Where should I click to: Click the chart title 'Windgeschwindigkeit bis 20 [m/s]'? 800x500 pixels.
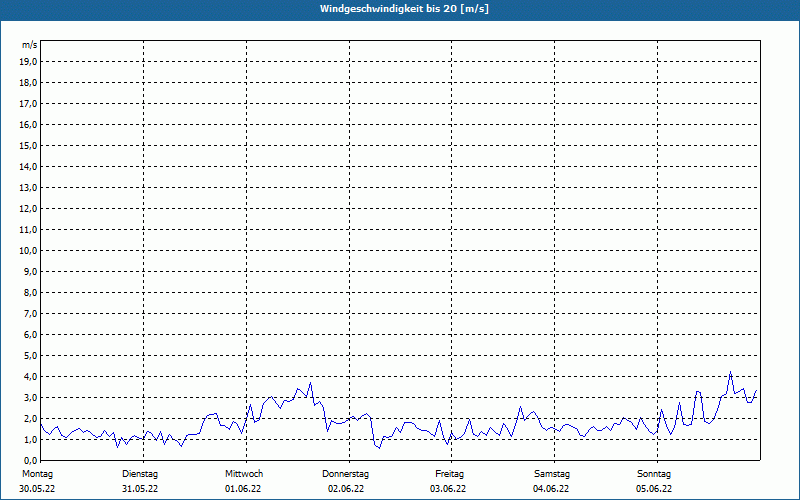pos(404,9)
